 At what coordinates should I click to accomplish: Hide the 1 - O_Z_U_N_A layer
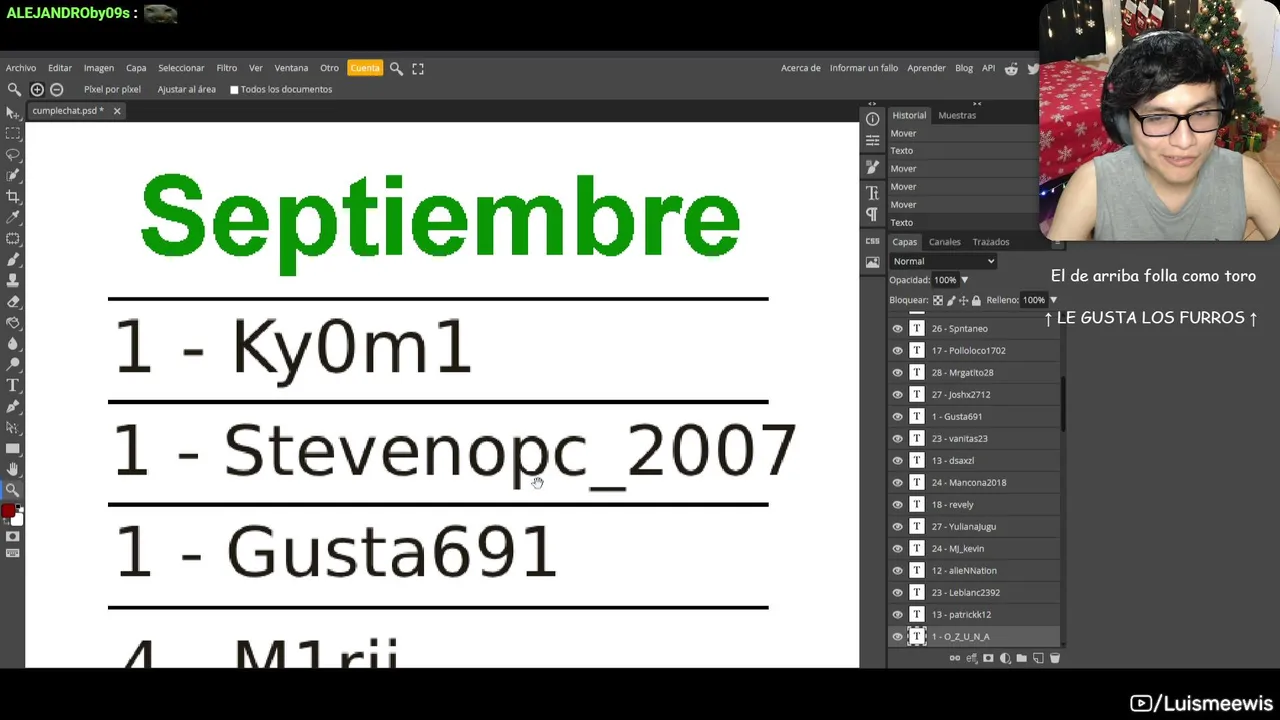[x=897, y=636]
